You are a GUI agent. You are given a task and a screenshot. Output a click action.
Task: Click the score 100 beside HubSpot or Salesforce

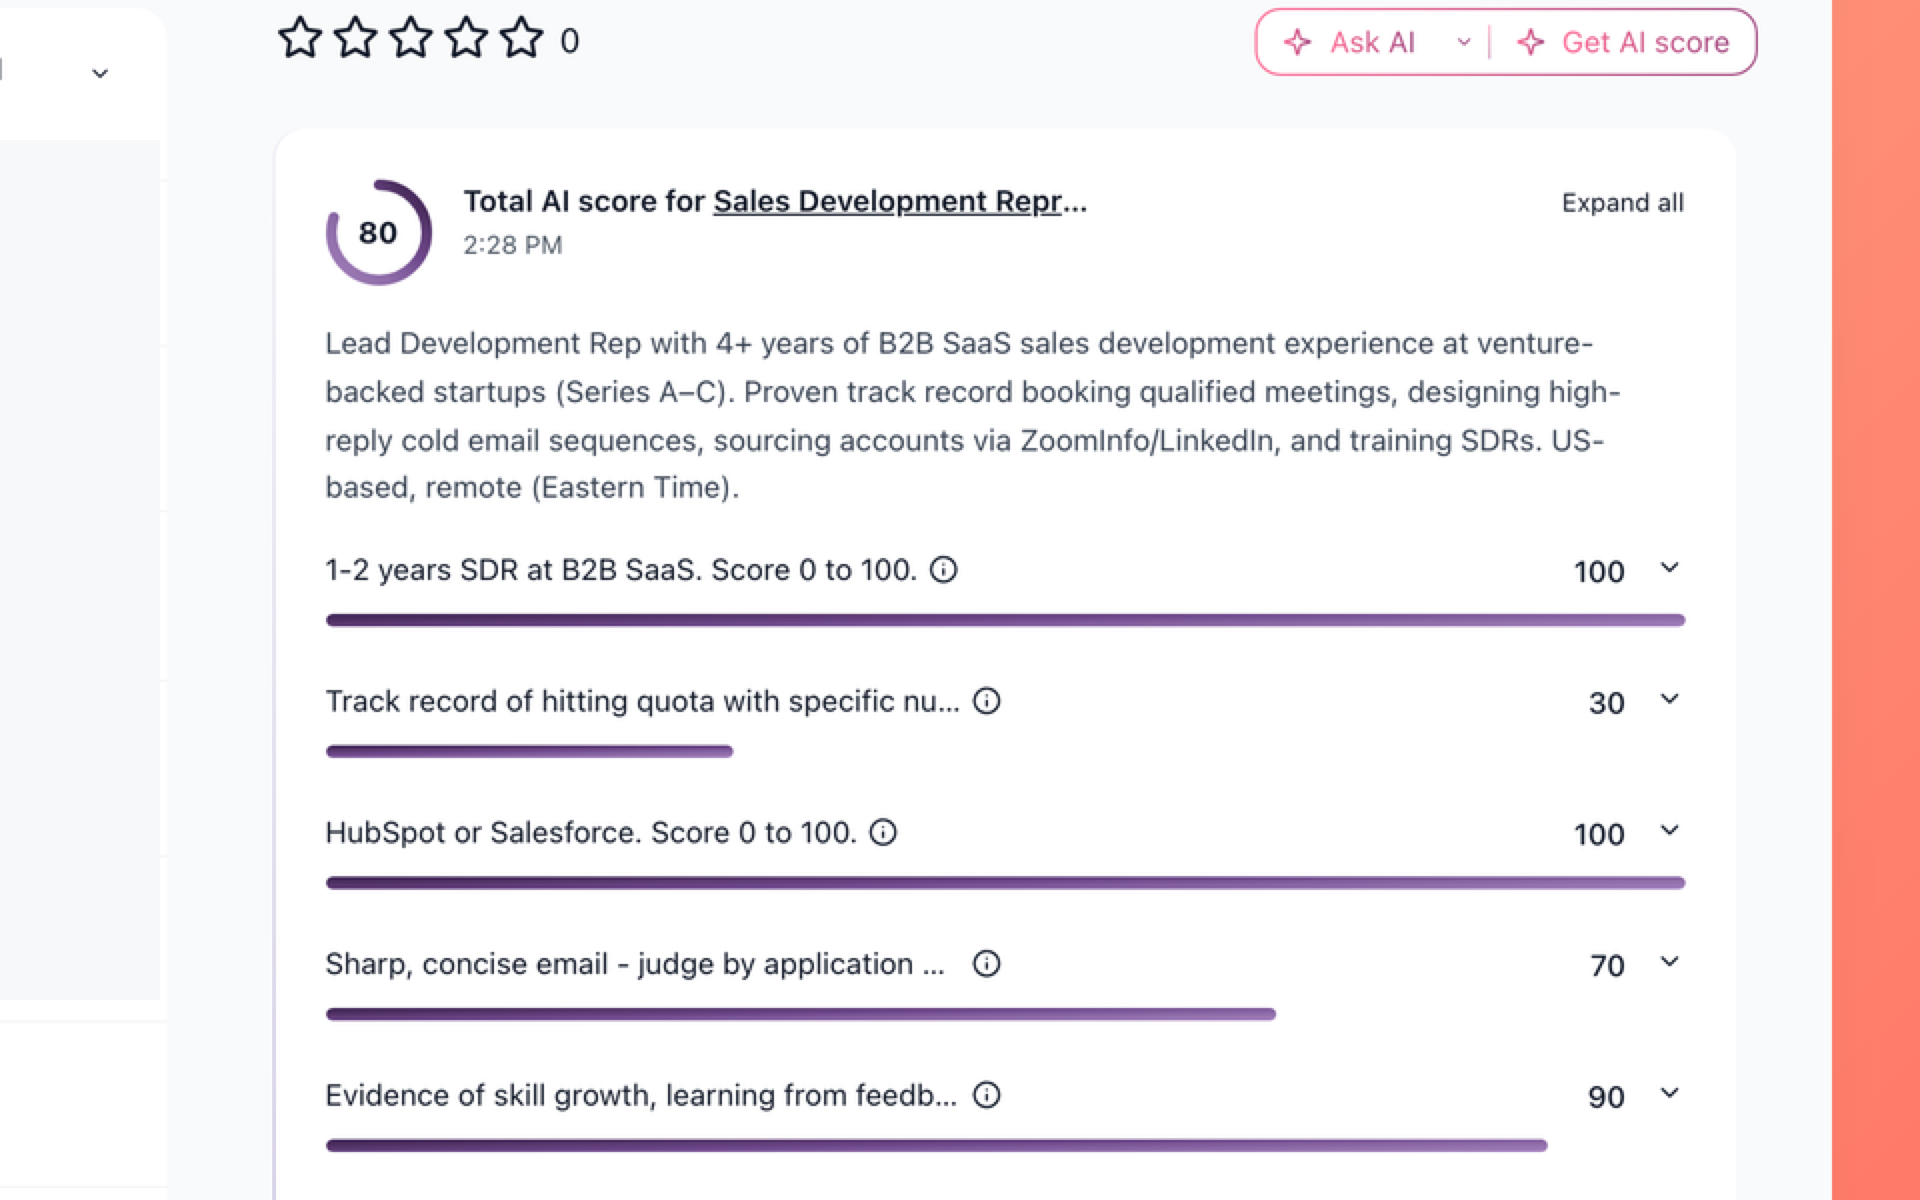click(1599, 834)
